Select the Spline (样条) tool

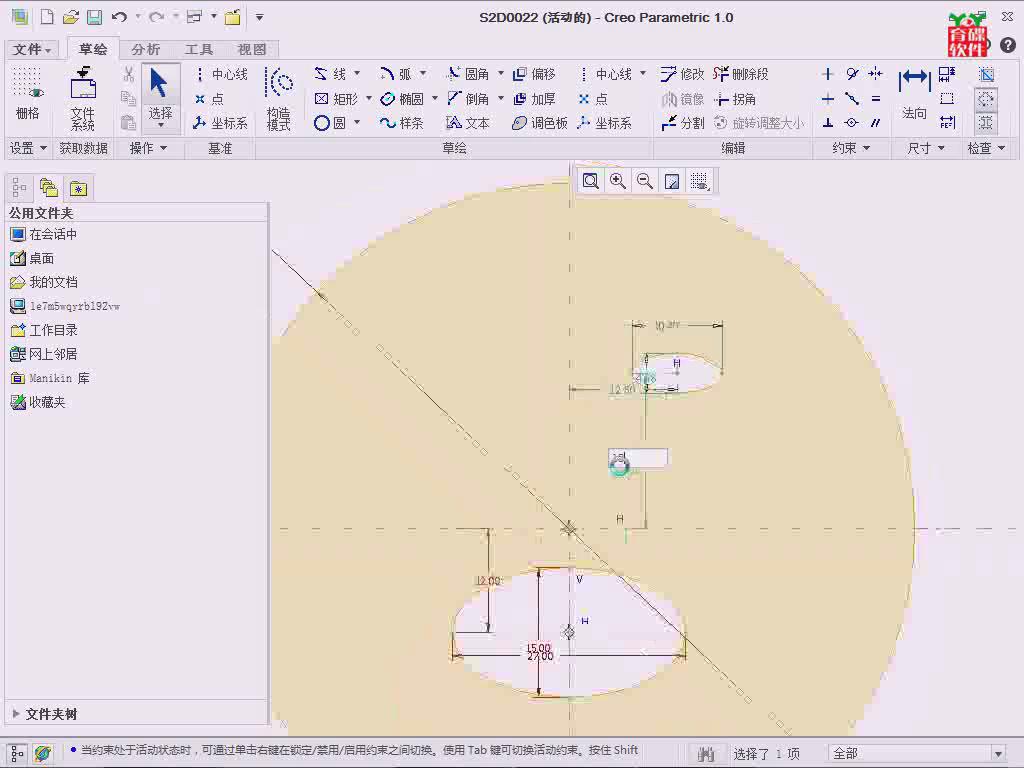[402, 123]
